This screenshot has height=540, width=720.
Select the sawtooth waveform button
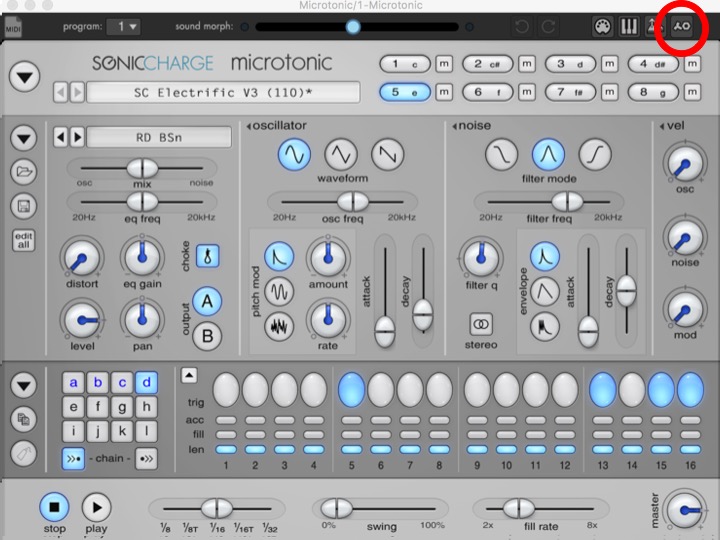point(388,154)
